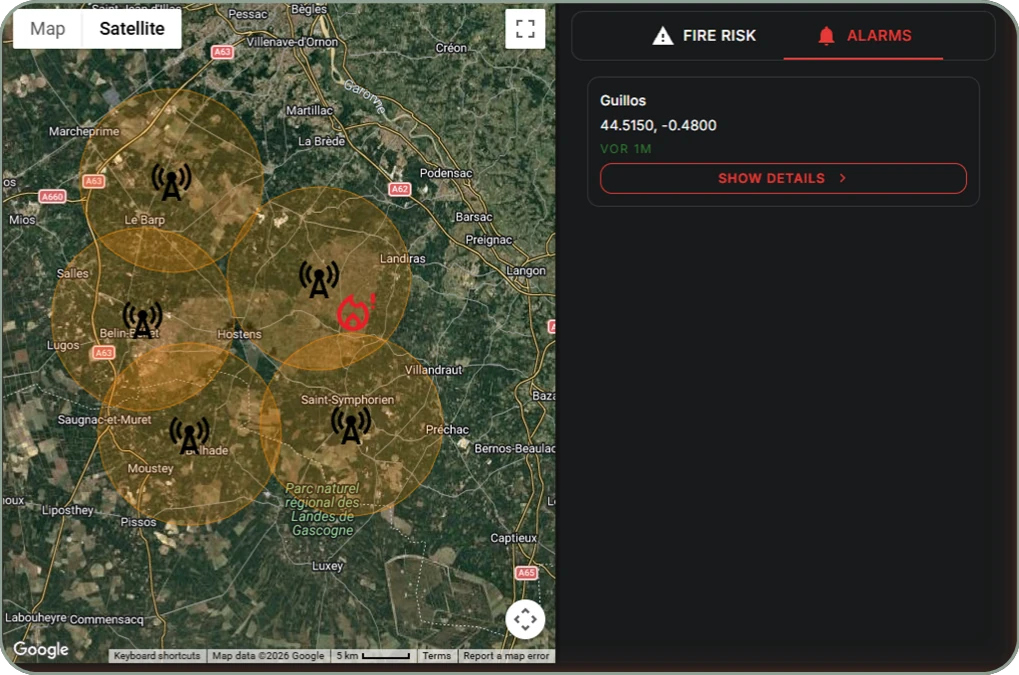The image size is (1019, 675).
Task: Switch map to Map view type
Action: (x=47, y=29)
